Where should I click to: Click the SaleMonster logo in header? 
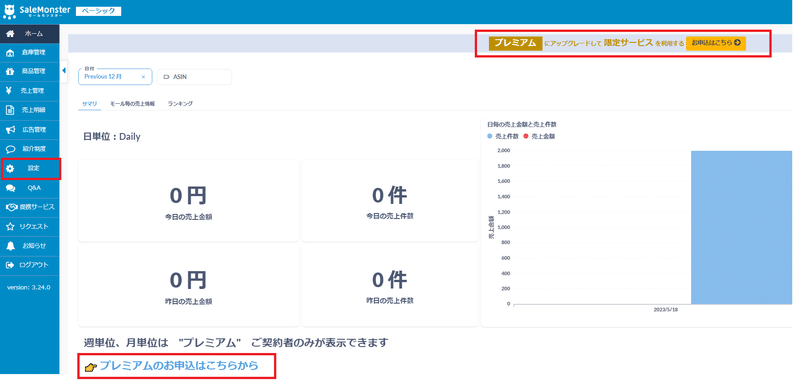pos(37,11)
